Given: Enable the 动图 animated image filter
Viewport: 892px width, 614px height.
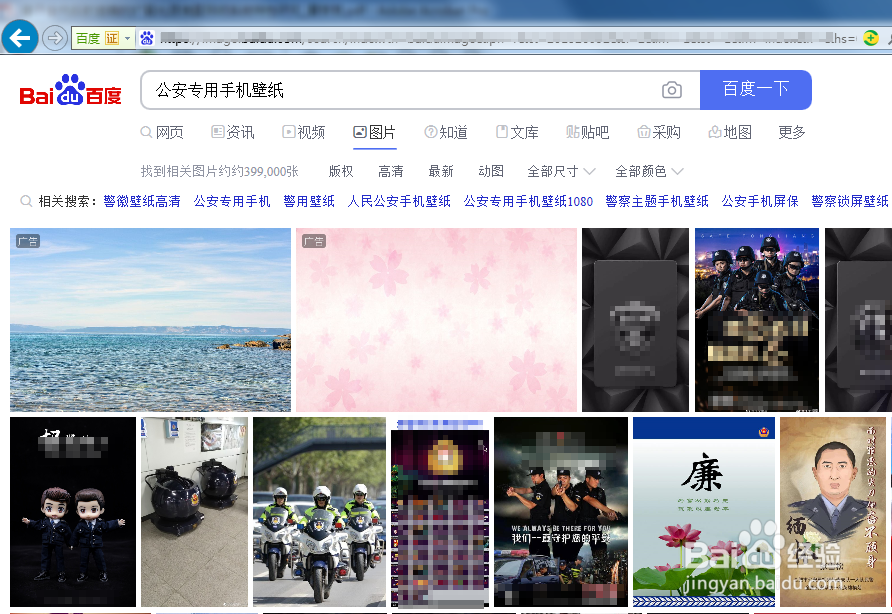Looking at the screenshot, I should (x=490, y=170).
